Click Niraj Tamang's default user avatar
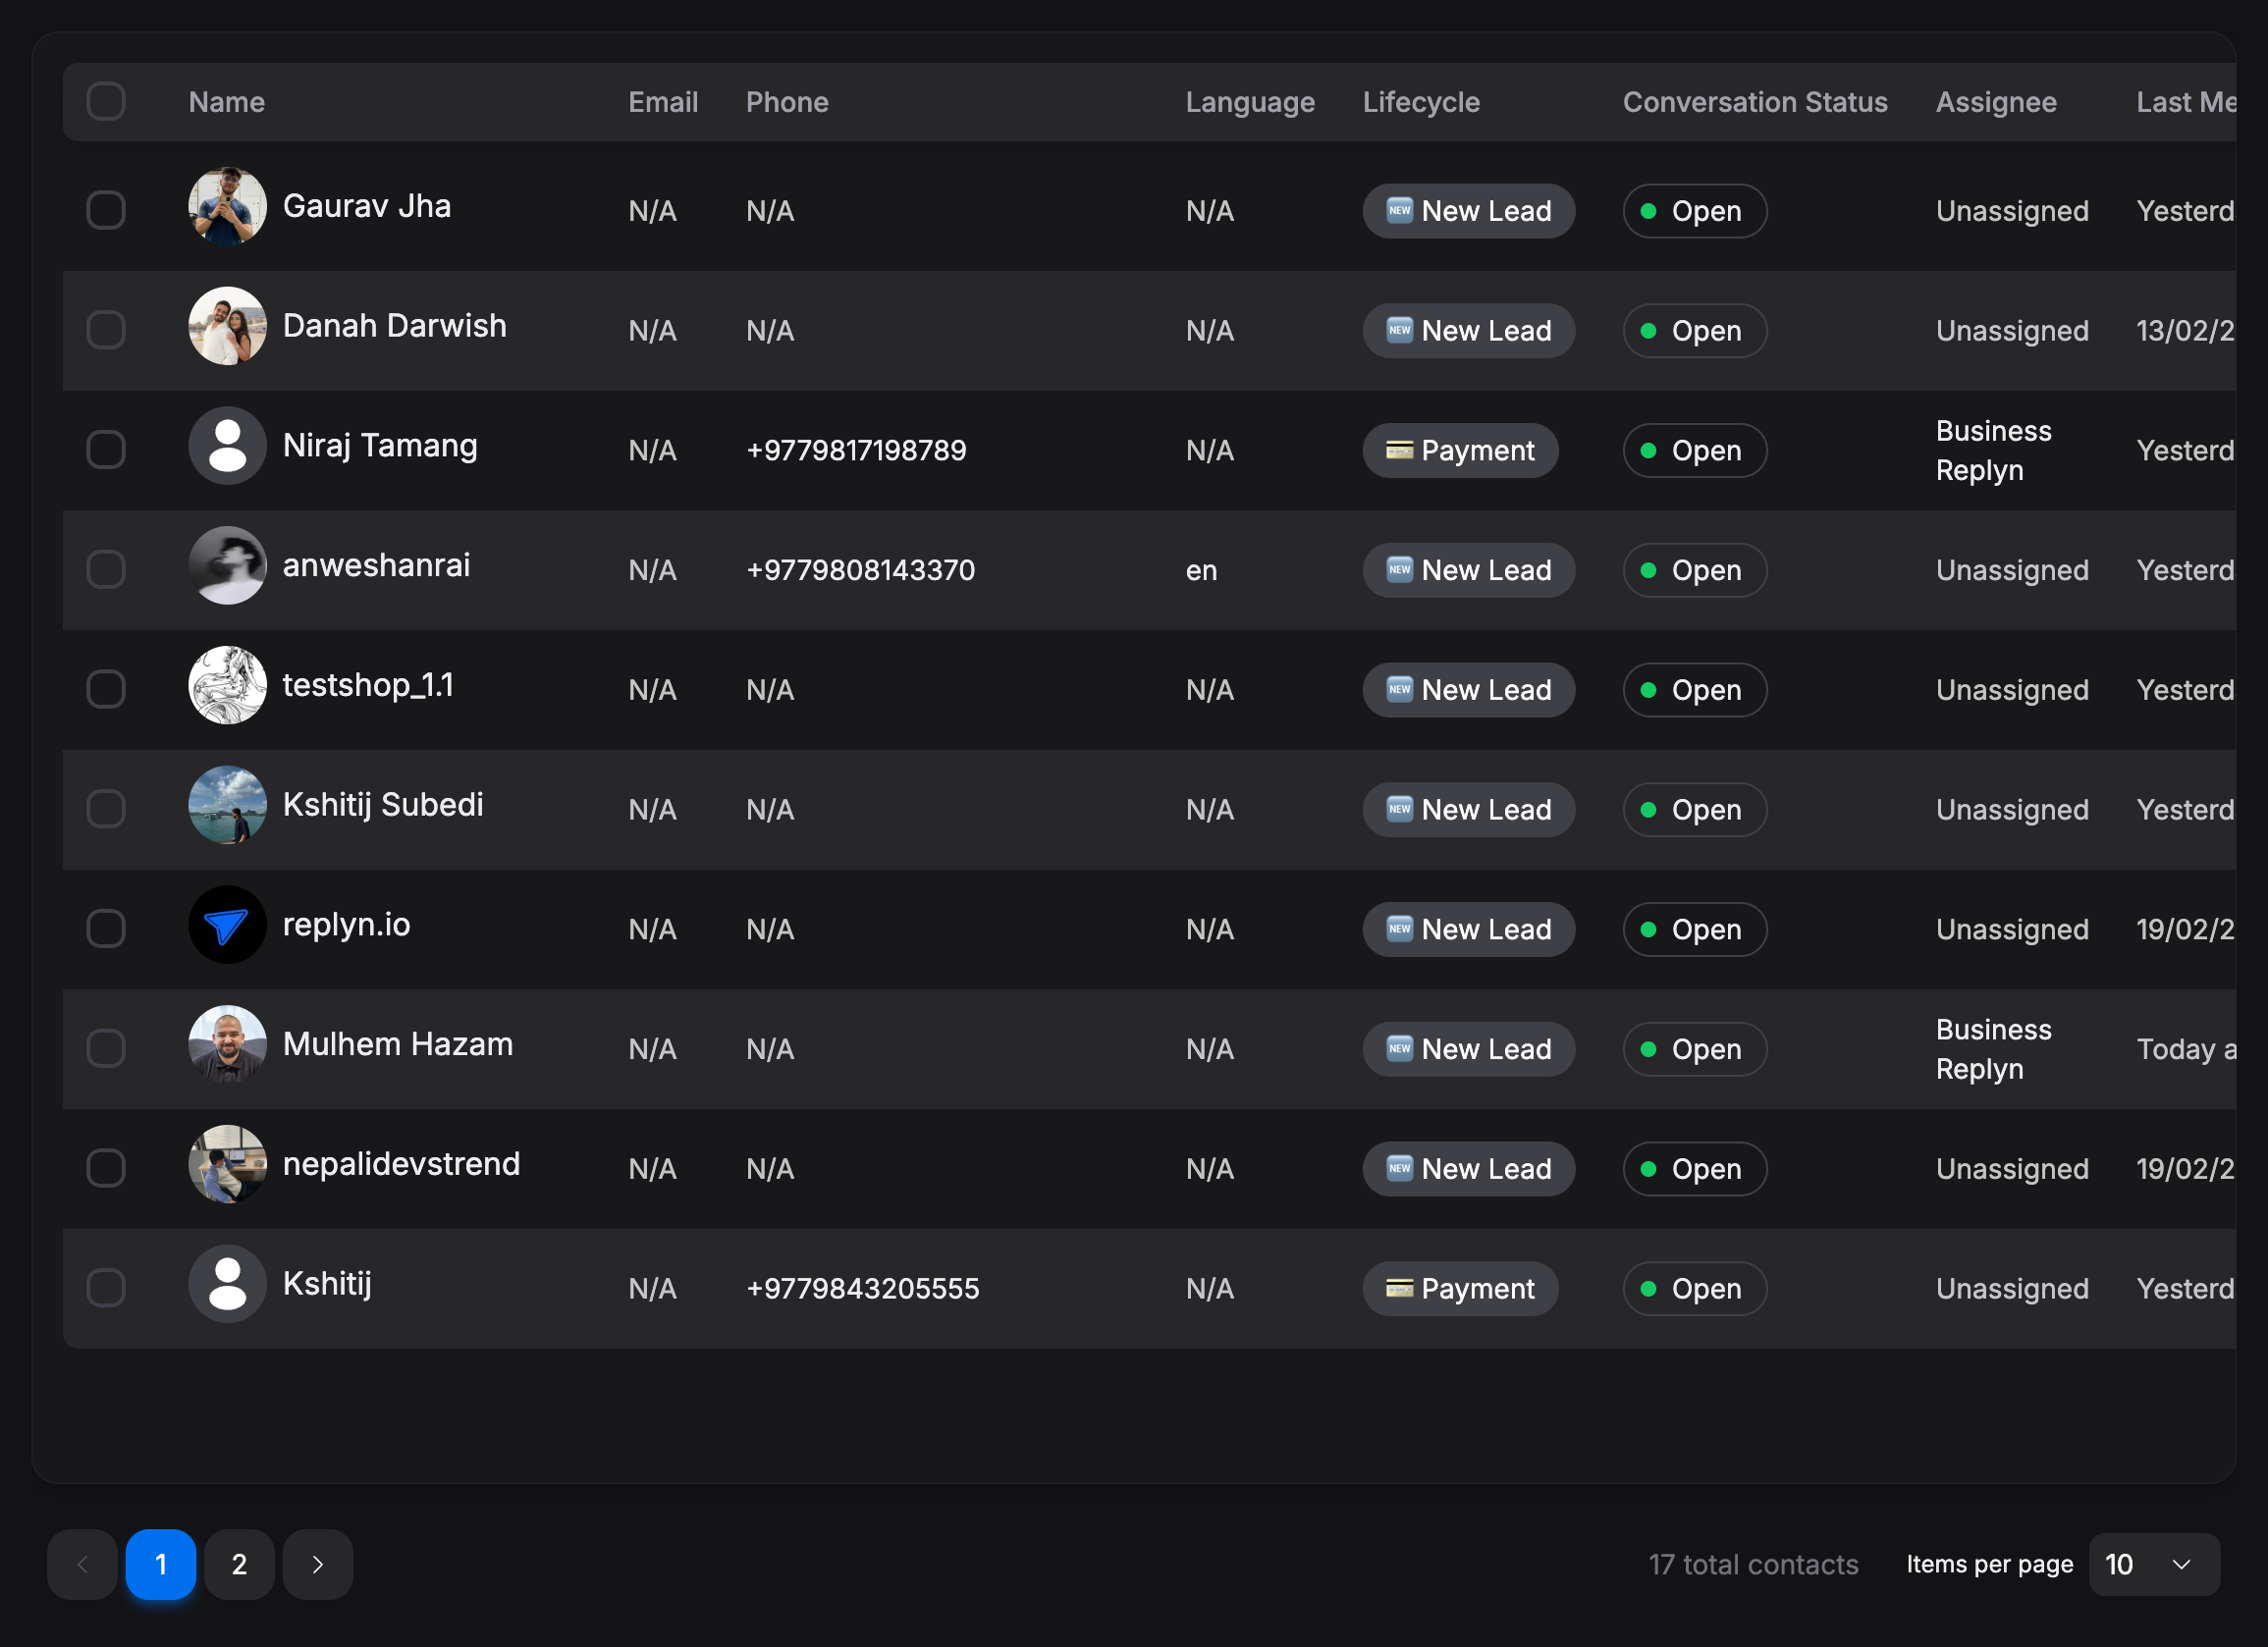 227,445
